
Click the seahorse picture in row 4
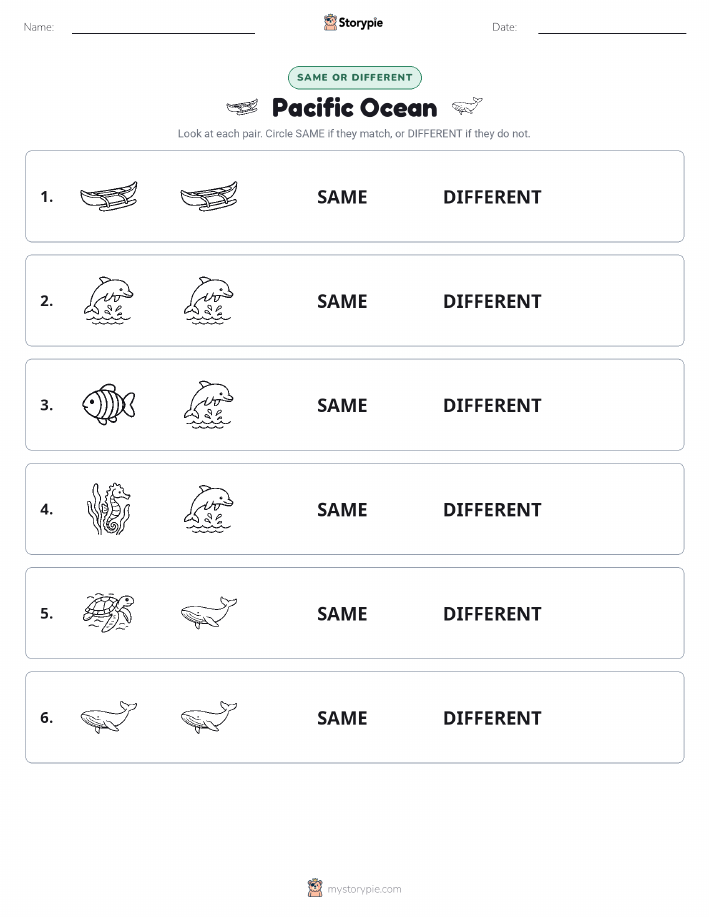pos(109,508)
